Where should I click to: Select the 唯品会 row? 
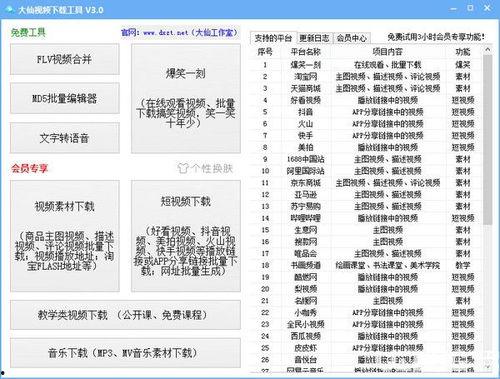(365, 254)
